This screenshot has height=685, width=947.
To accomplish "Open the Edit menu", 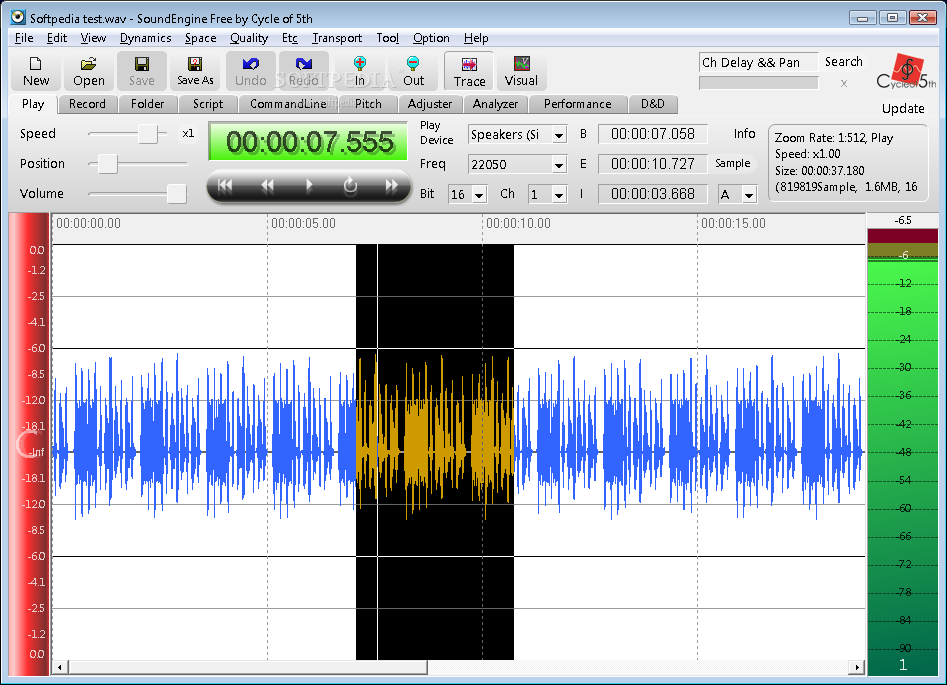I will (57, 38).
